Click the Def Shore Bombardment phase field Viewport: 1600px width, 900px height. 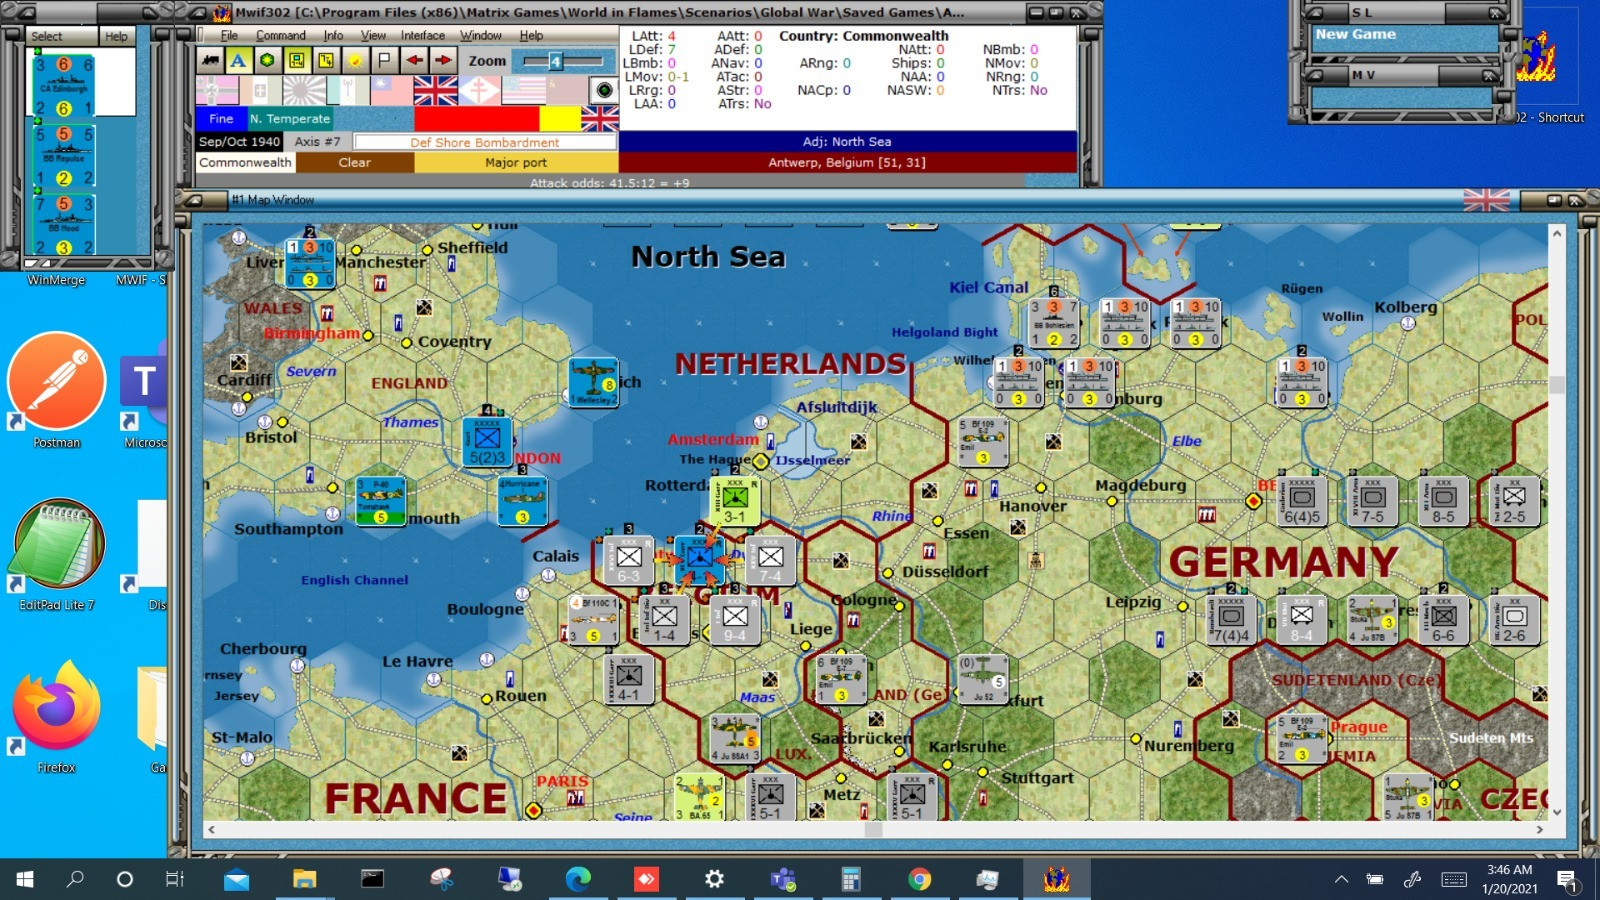pos(484,142)
